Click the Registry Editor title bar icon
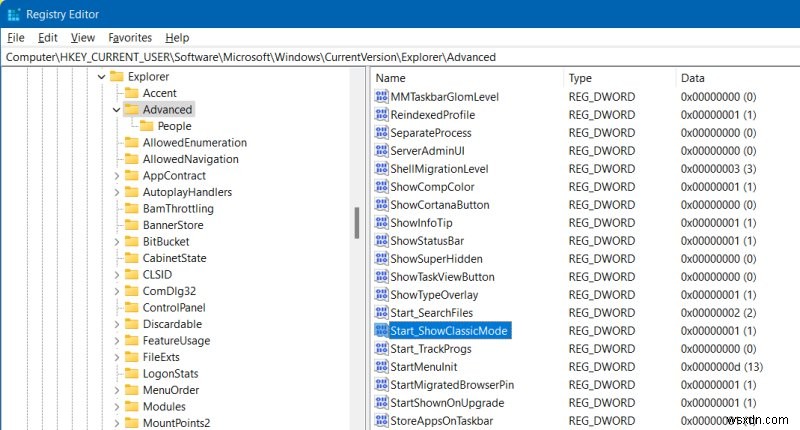800x430 pixels. click(x=14, y=14)
